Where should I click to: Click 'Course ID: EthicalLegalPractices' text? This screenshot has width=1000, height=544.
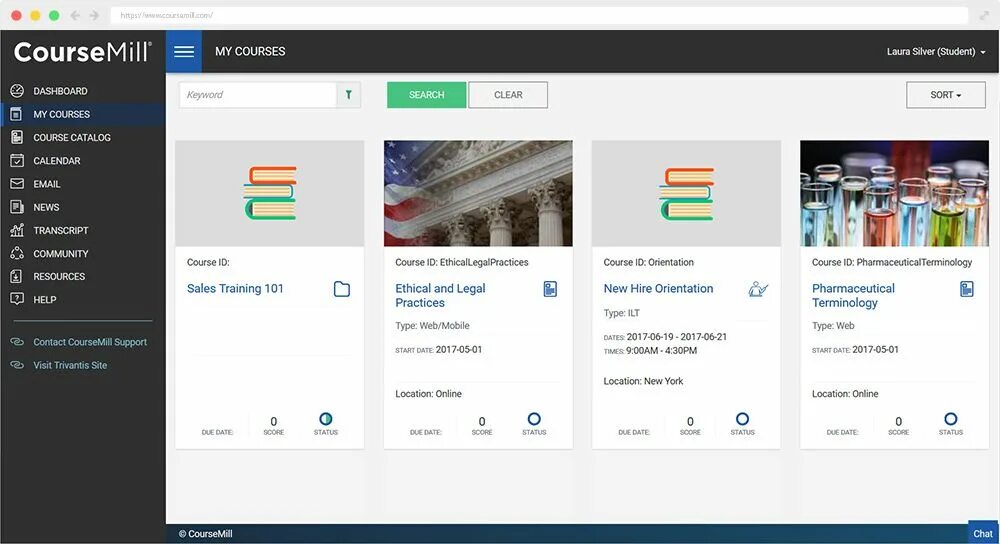click(x=462, y=262)
